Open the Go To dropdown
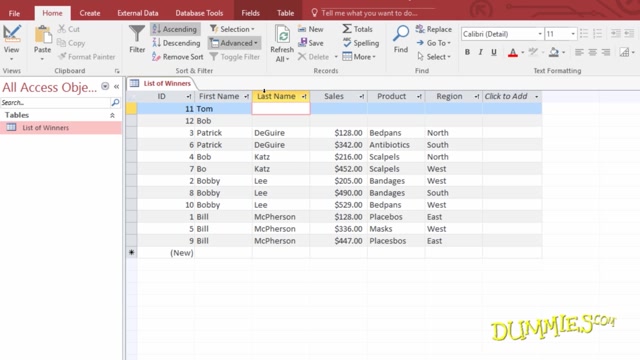 click(433, 43)
